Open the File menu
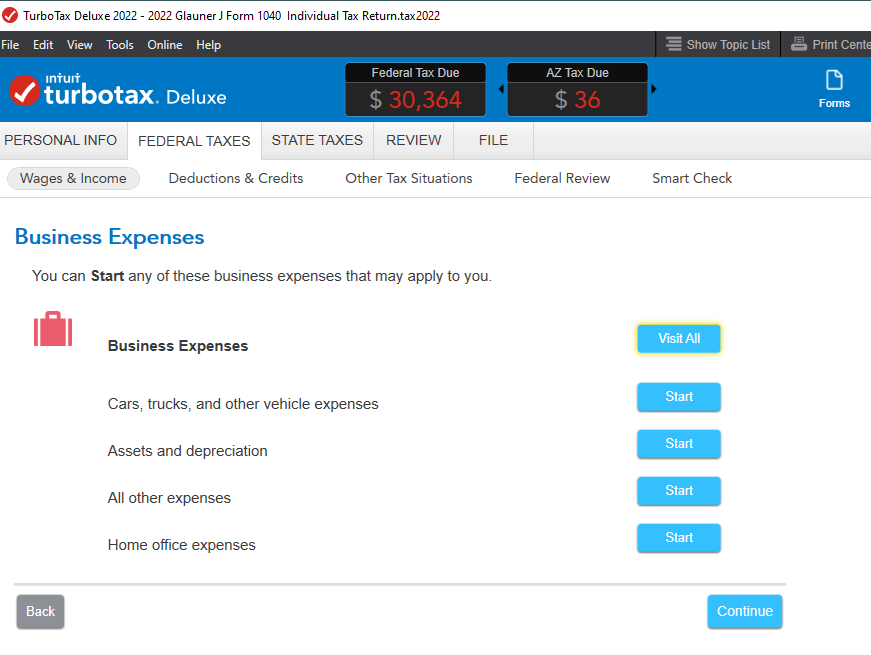The height and width of the screenshot is (655, 871). tap(10, 44)
